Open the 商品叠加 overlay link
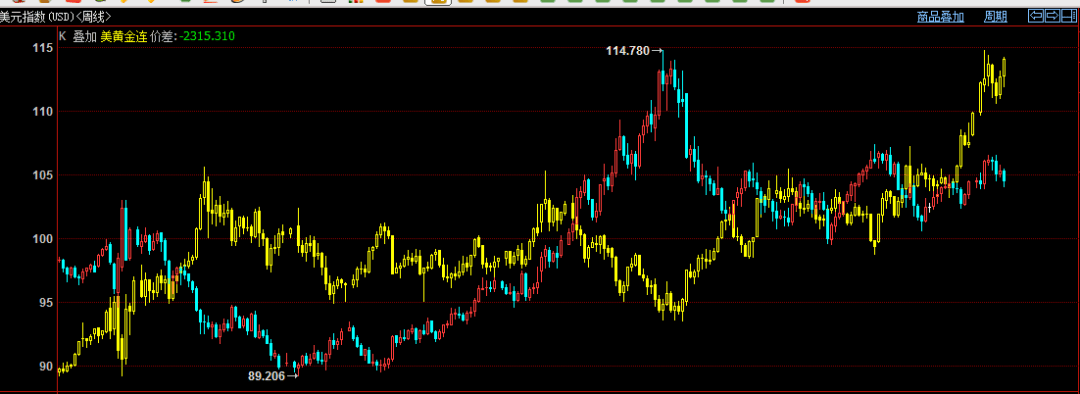Viewport: 1080px width, 394px height. pos(940,17)
